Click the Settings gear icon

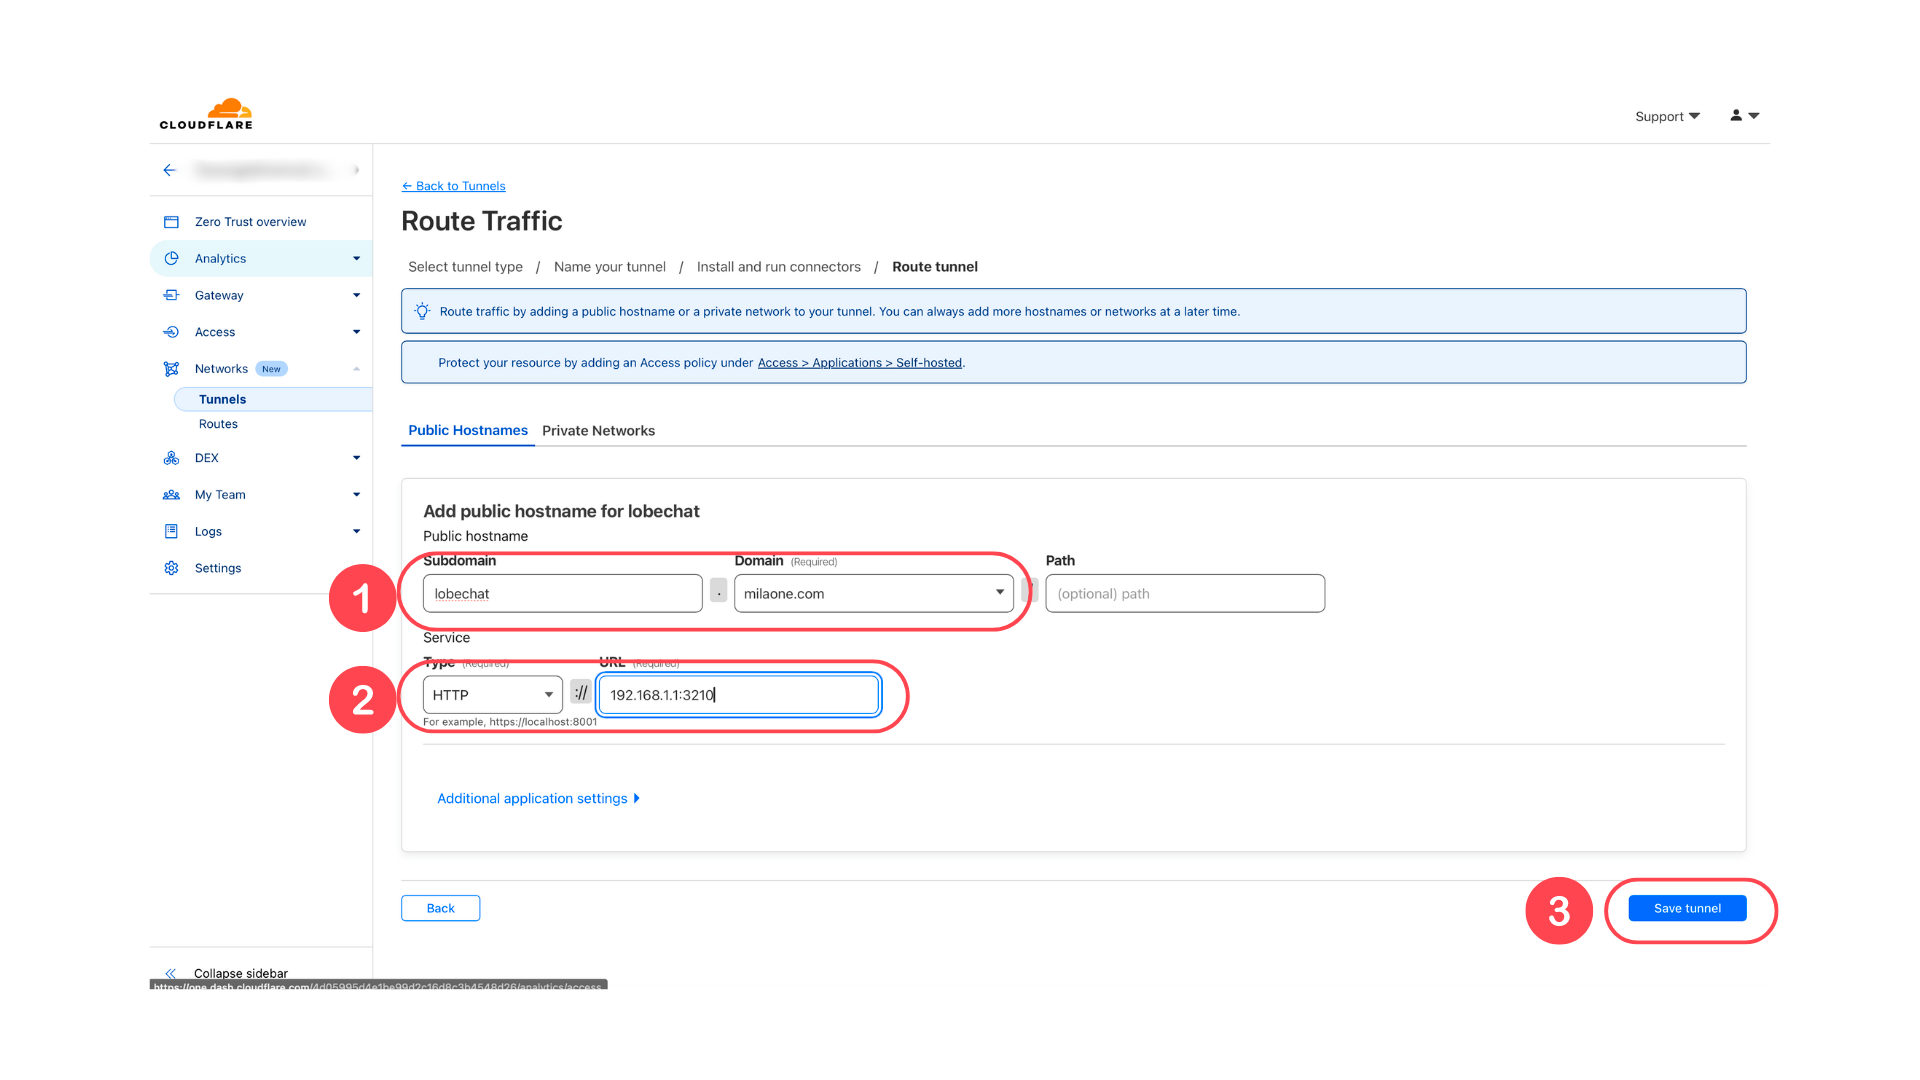coord(171,568)
